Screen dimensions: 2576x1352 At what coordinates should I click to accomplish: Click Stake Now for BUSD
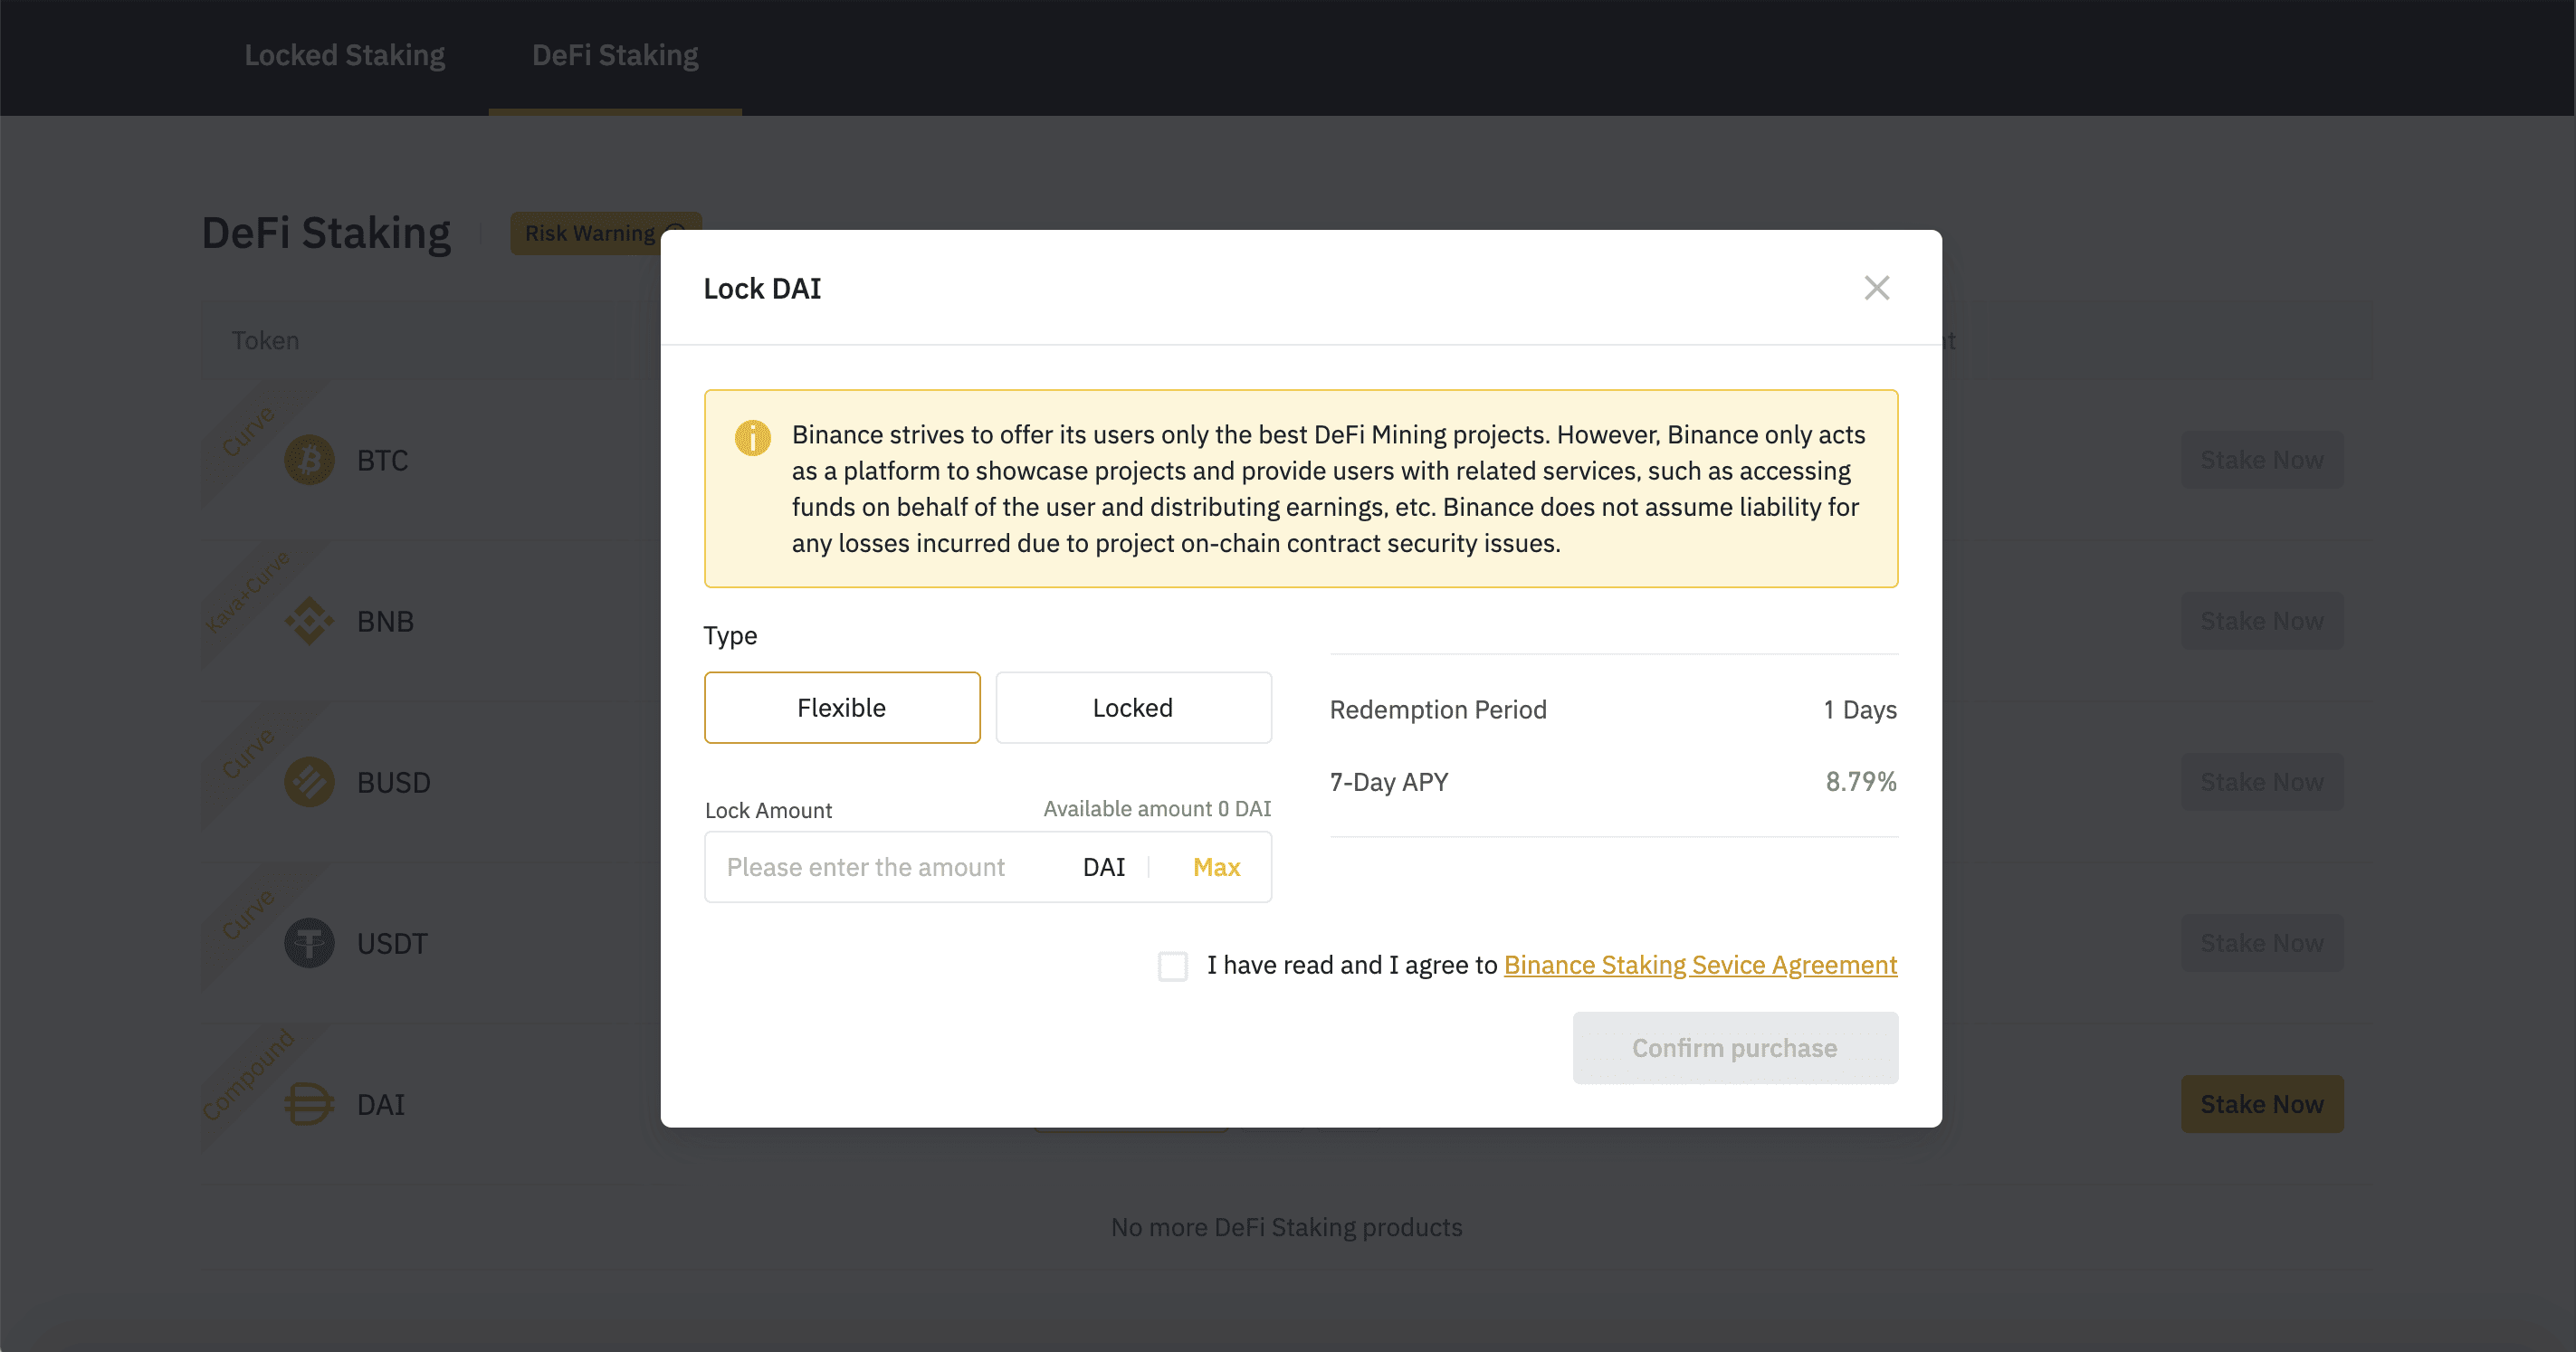[2262, 782]
